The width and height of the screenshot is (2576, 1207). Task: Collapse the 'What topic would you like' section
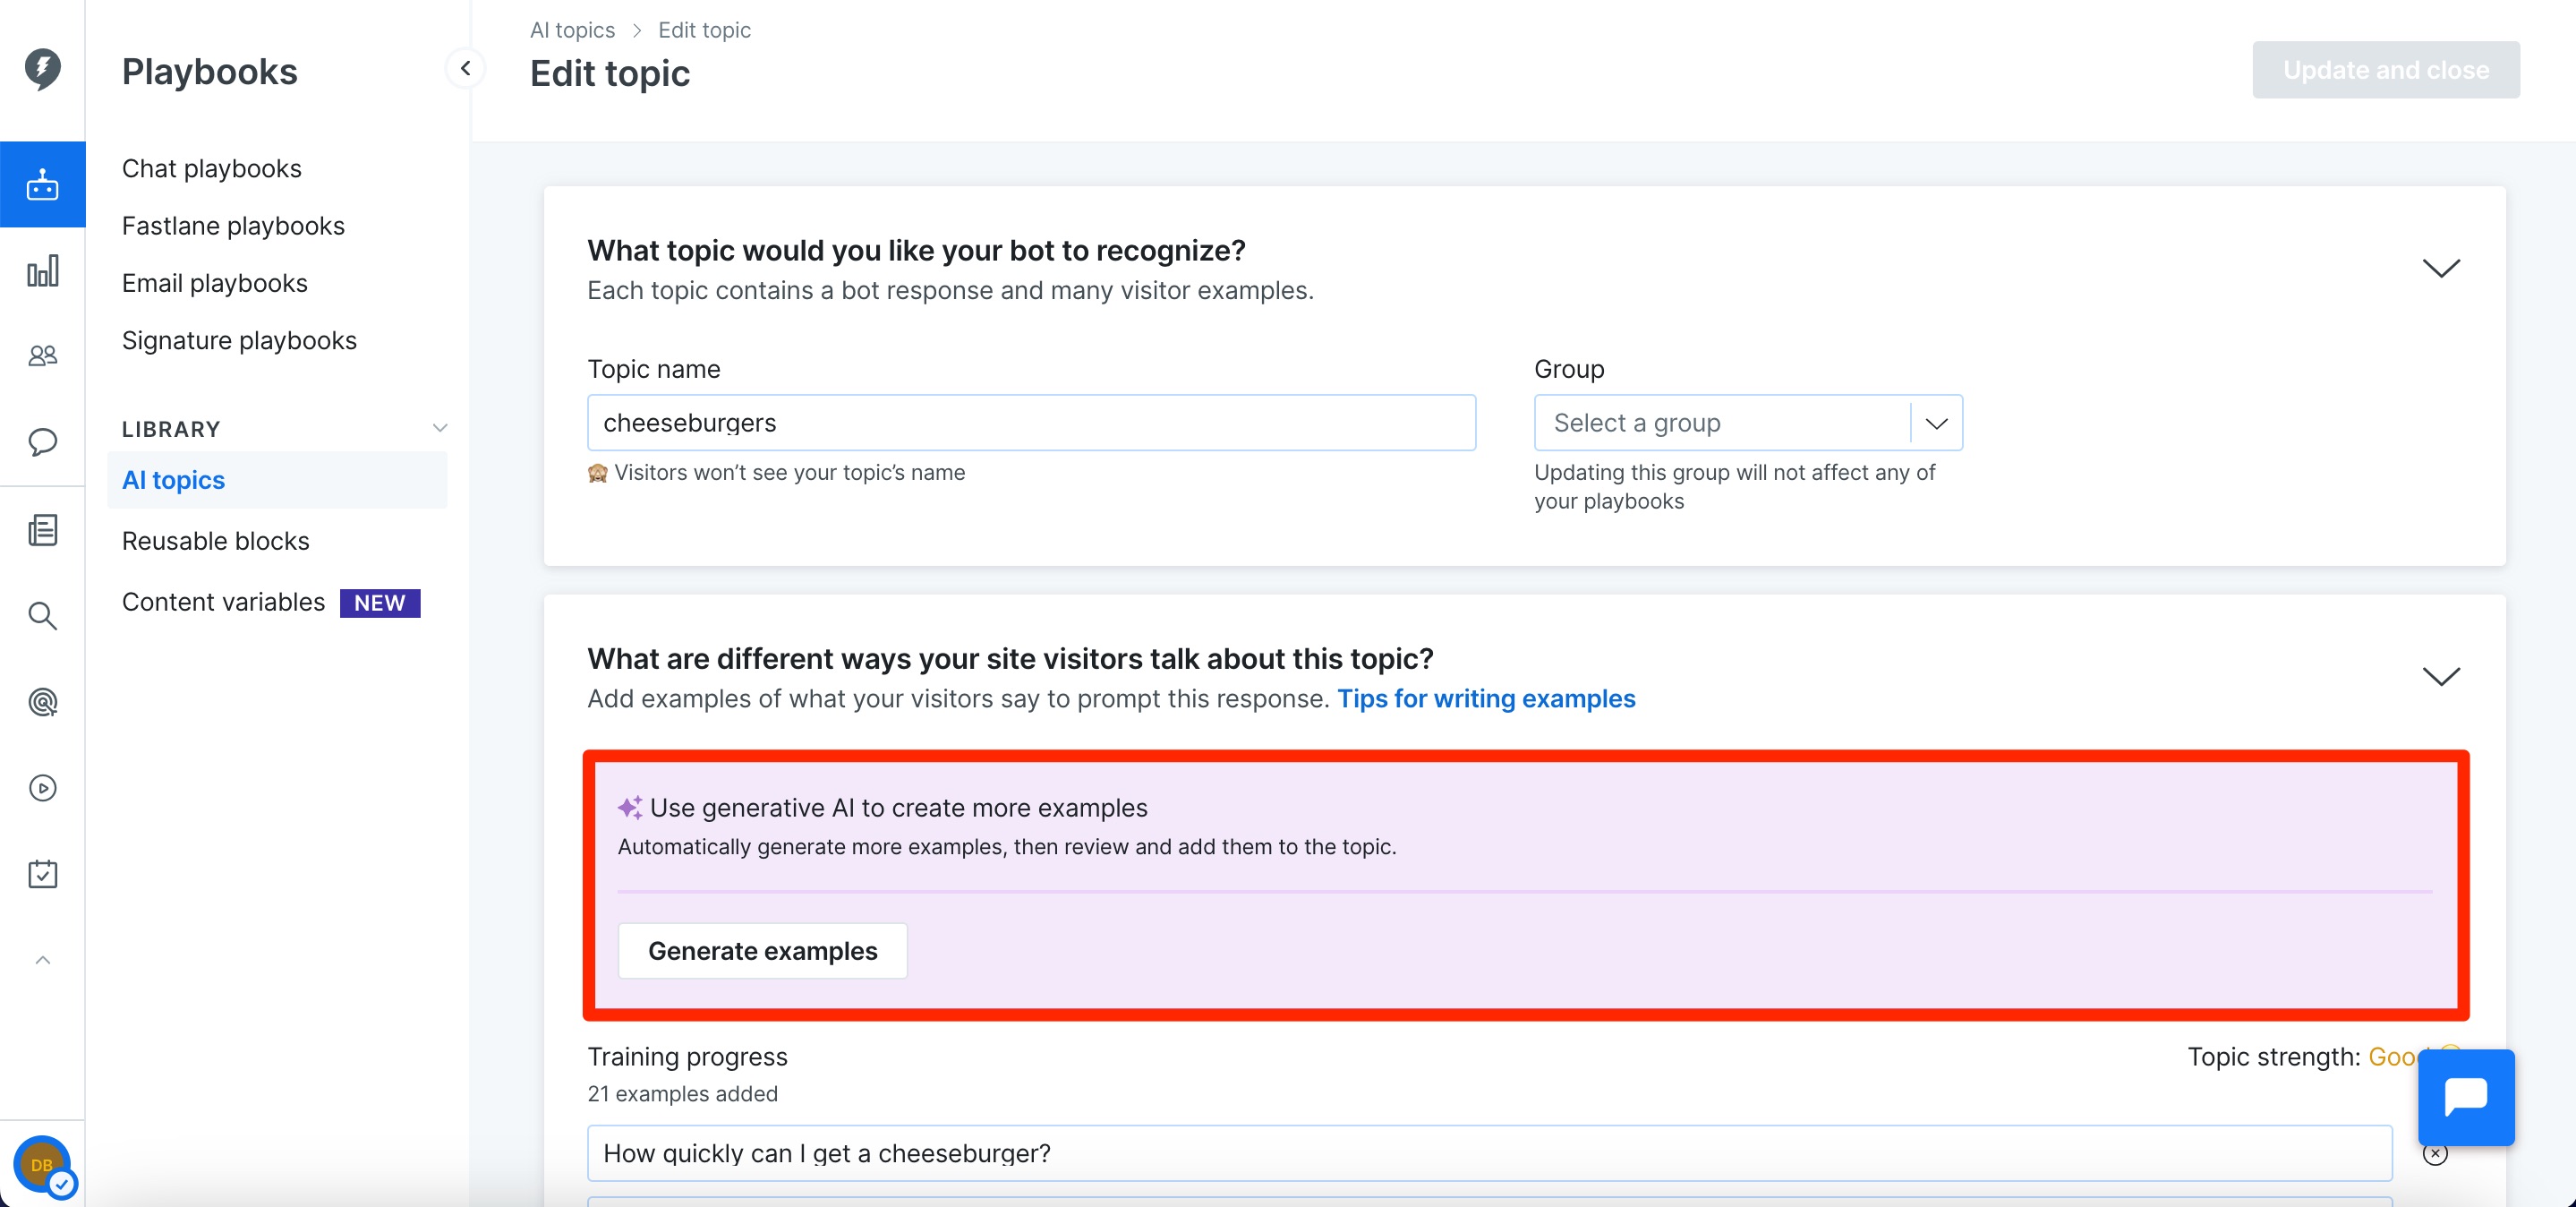[2441, 268]
